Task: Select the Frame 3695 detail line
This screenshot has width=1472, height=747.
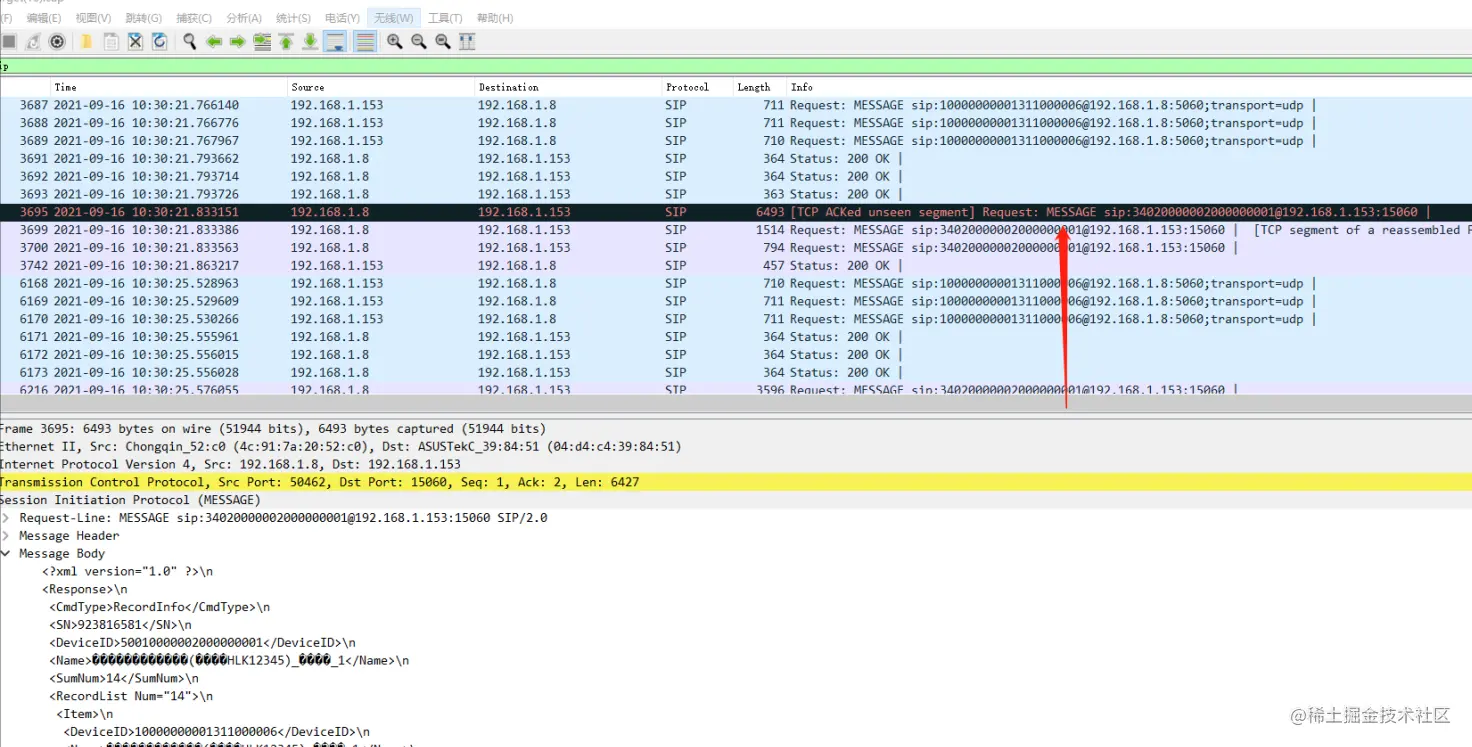Action: (736, 428)
